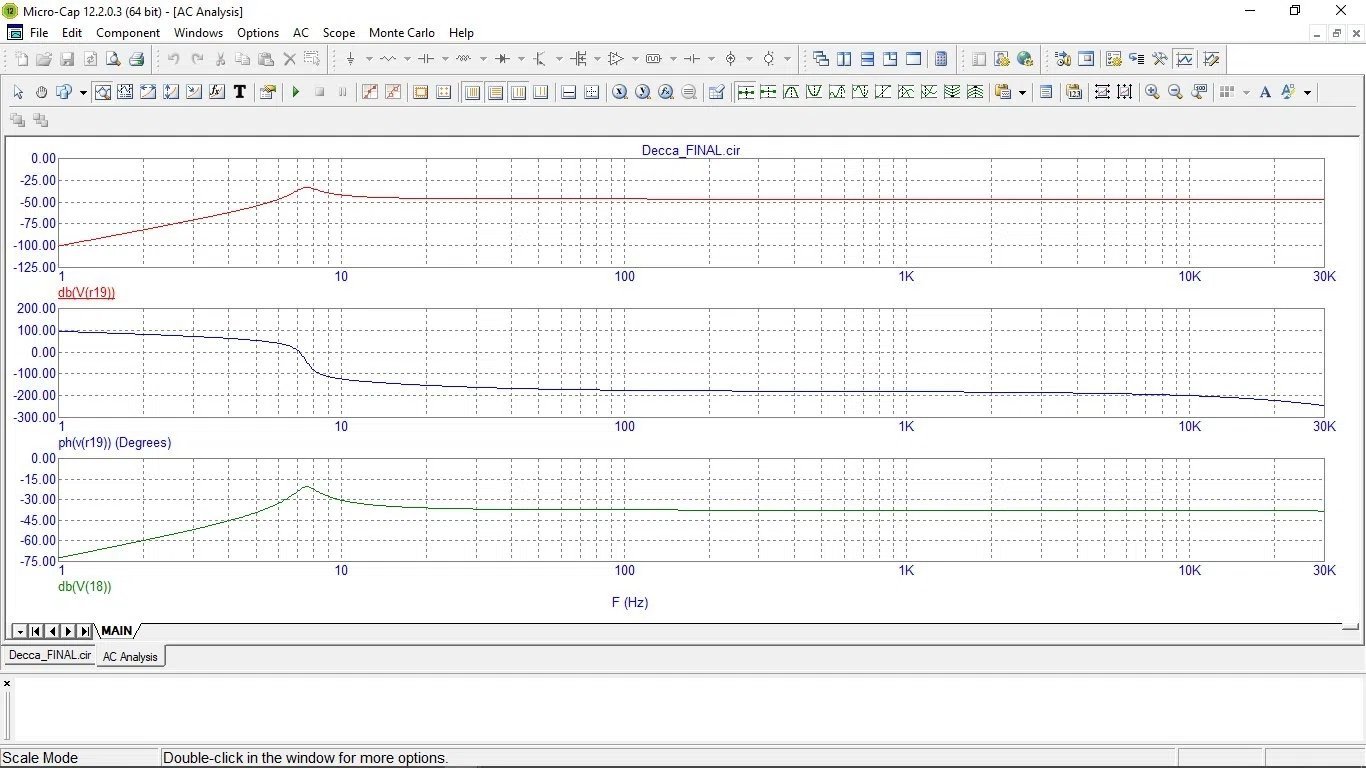
Task: Open the Component menu
Action: 128,33
